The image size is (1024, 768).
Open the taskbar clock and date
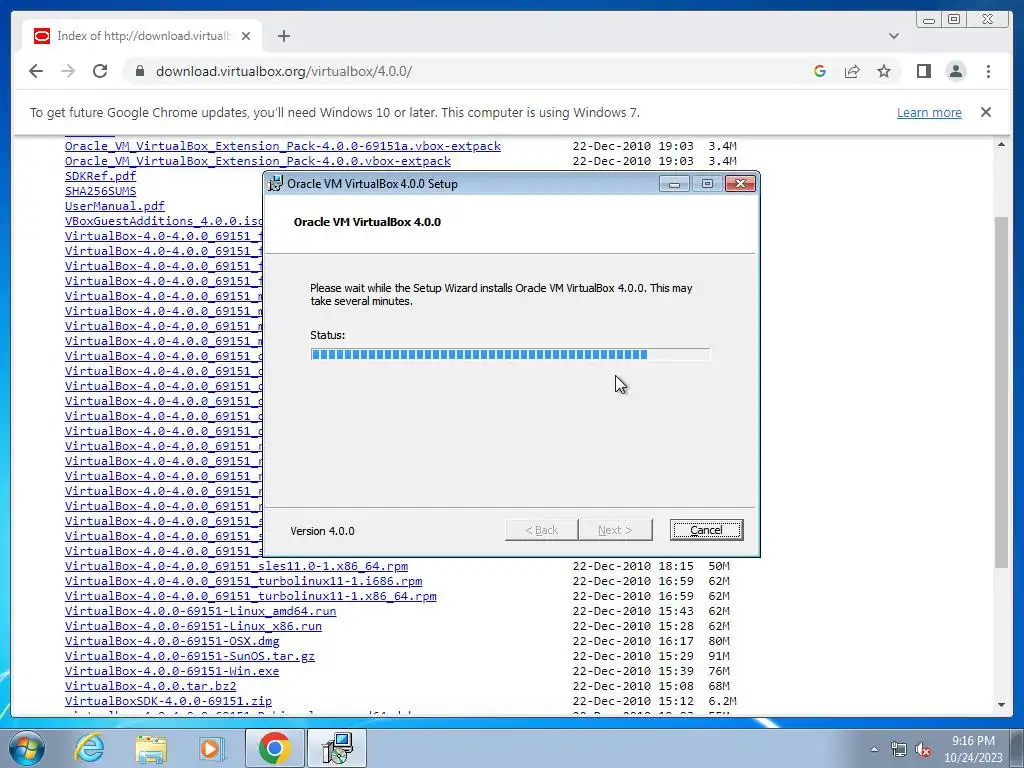click(x=973, y=749)
